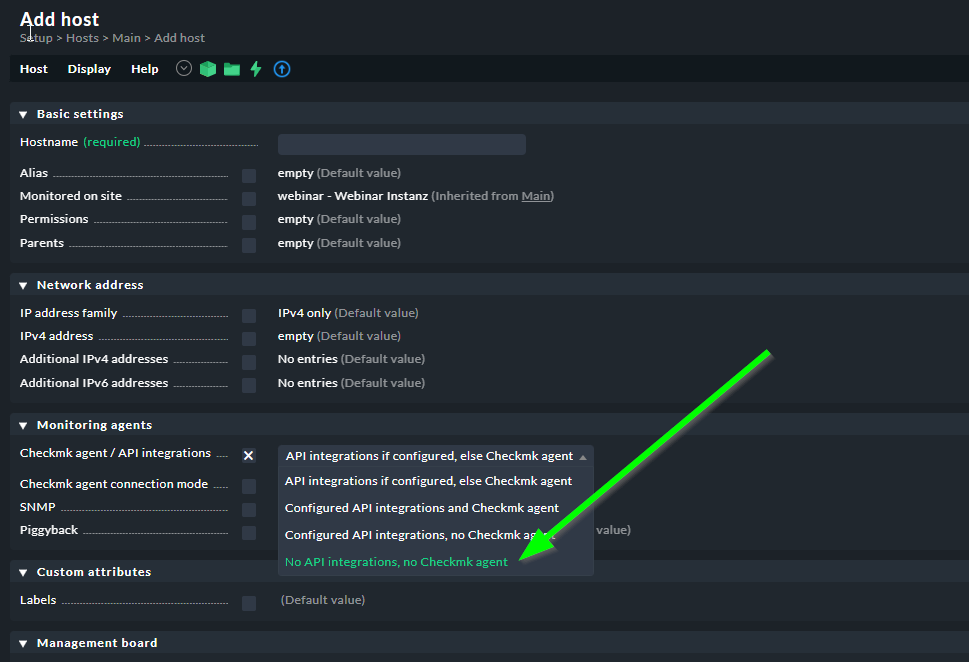Open the Host menu

click(34, 69)
